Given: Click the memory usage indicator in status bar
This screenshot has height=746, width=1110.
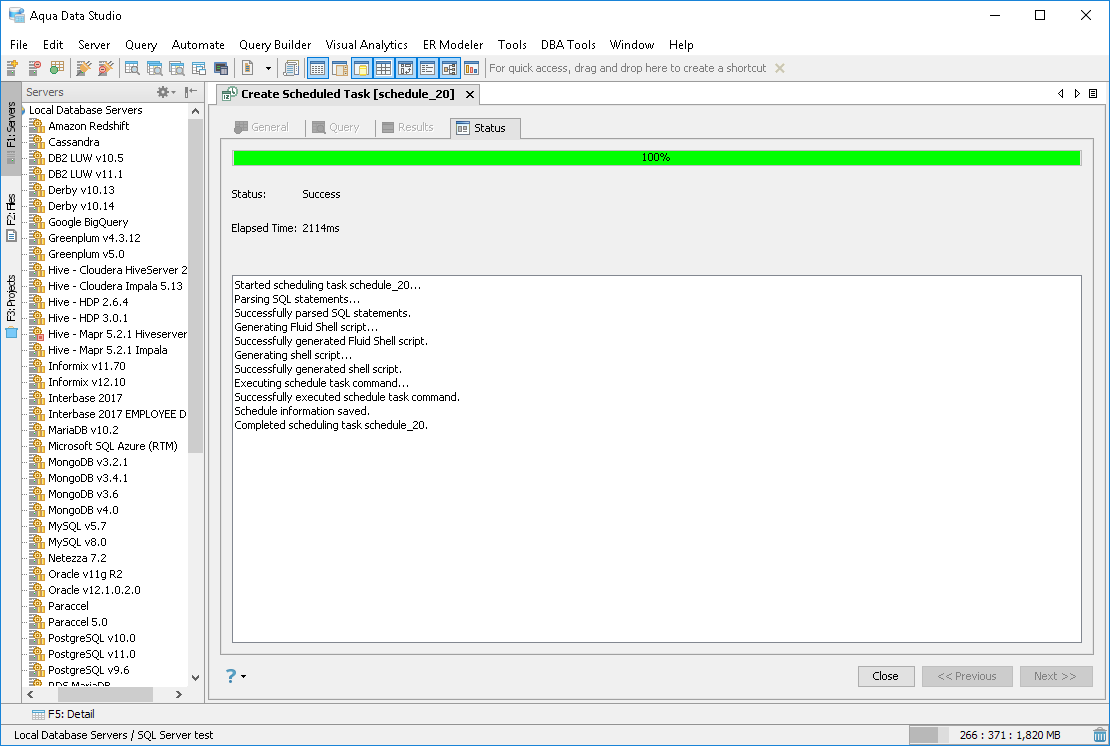Looking at the screenshot, I should 1000,735.
